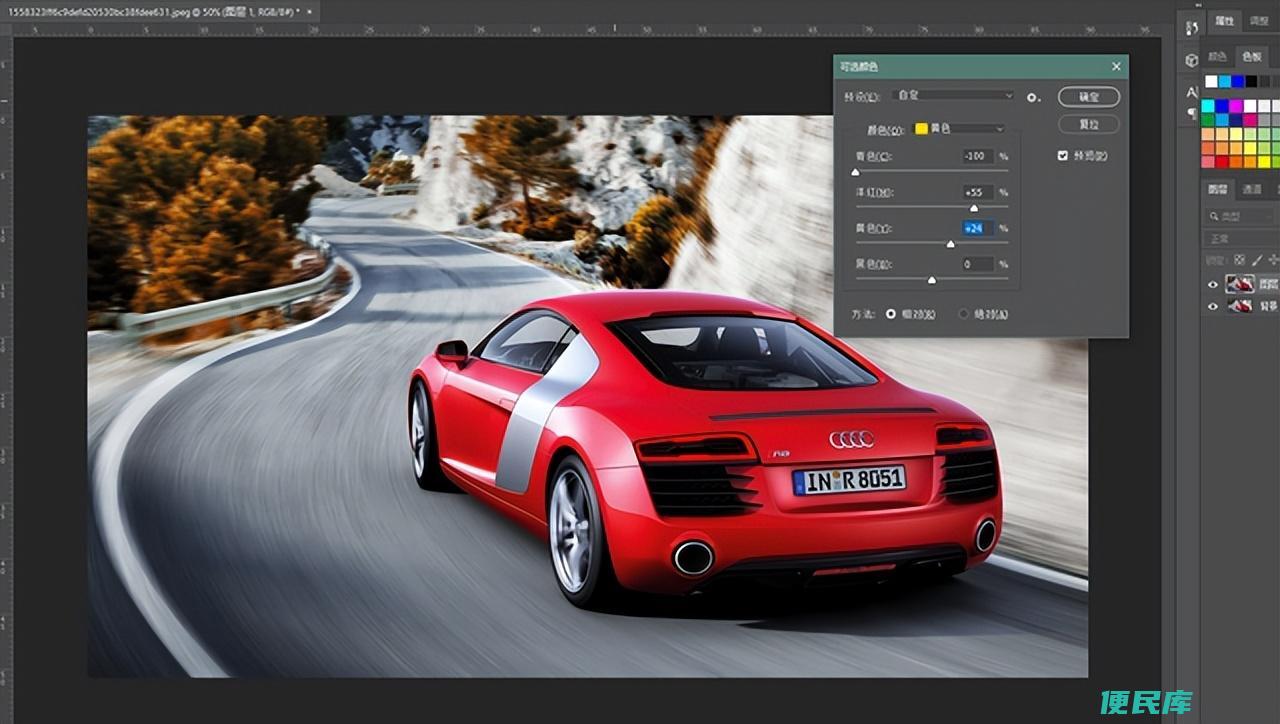1280x724 pixels.
Task: Click the magenta value field showing +55
Action: [x=977, y=192]
